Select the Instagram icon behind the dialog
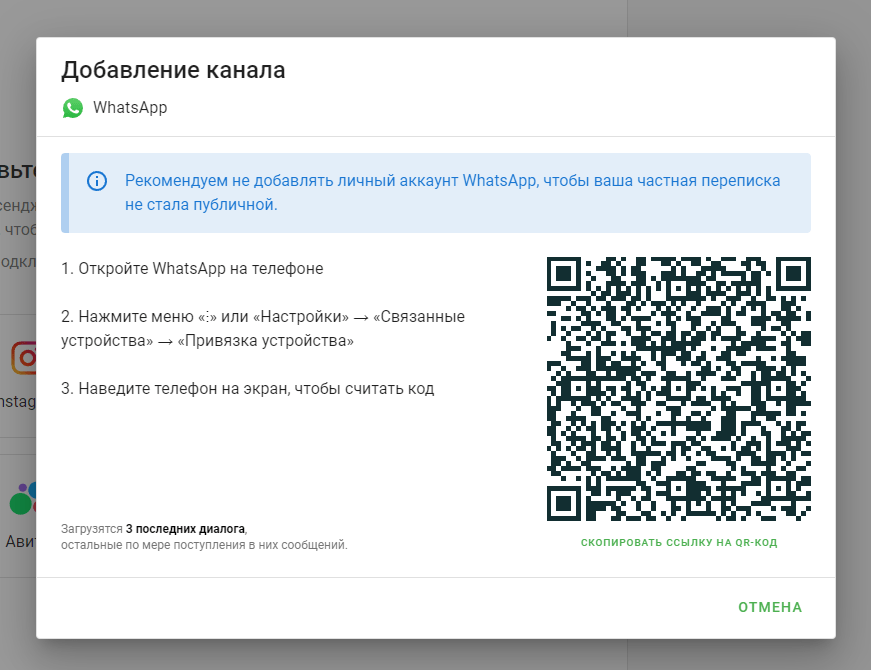 point(23,358)
